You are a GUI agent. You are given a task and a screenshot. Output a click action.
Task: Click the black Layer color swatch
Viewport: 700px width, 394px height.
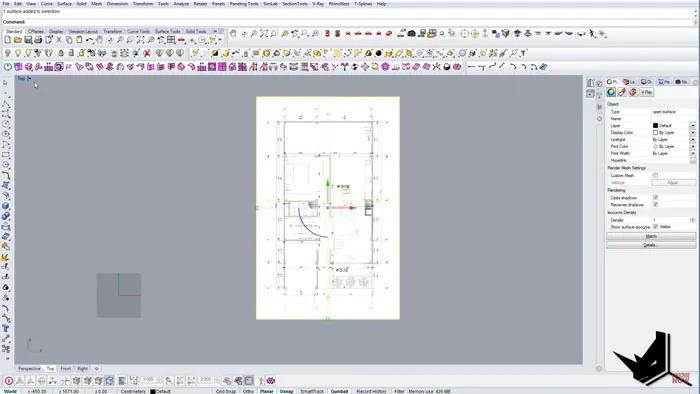click(x=655, y=126)
